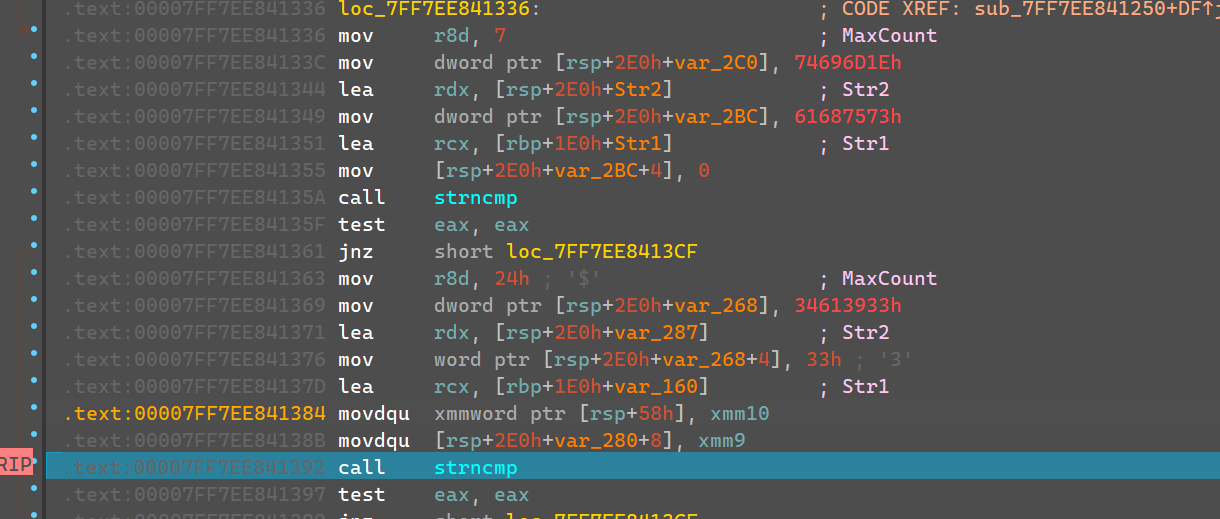The image size is (1220, 519).
Task: Click address .text:00007FF7EE84135F
Action: (194, 225)
